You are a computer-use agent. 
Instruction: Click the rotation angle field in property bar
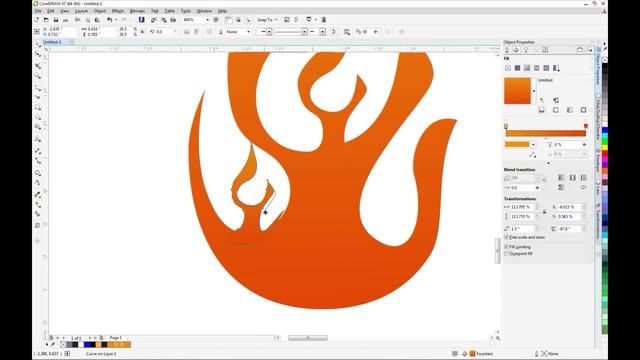pyautogui.click(x=162, y=31)
